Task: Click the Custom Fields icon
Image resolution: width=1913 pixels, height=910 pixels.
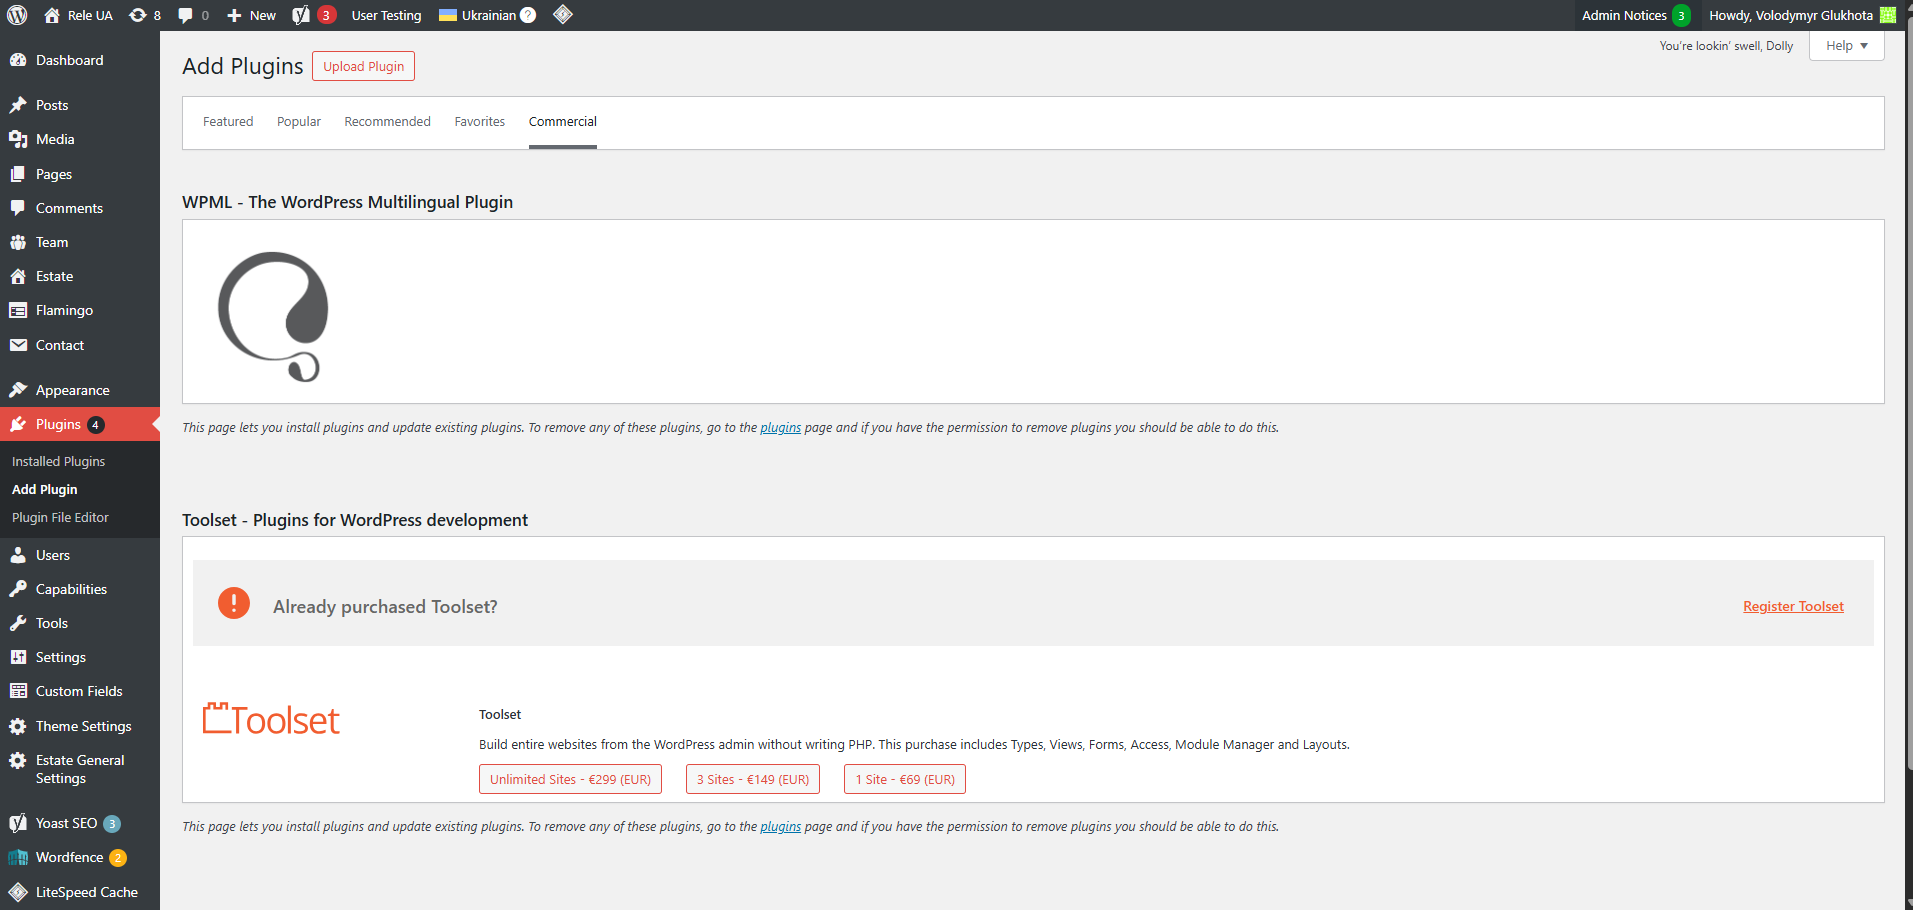Action: pos(18,691)
